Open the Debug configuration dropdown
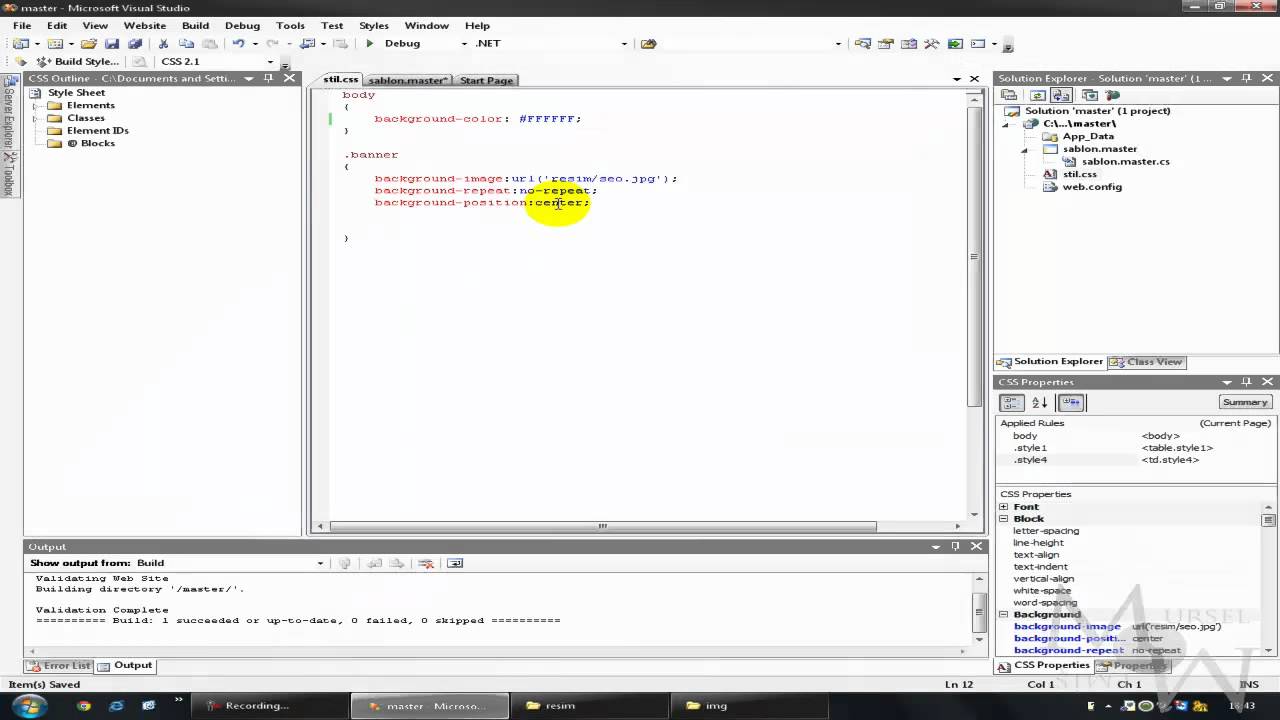Screen dimensions: 1280x720 (x=464, y=43)
